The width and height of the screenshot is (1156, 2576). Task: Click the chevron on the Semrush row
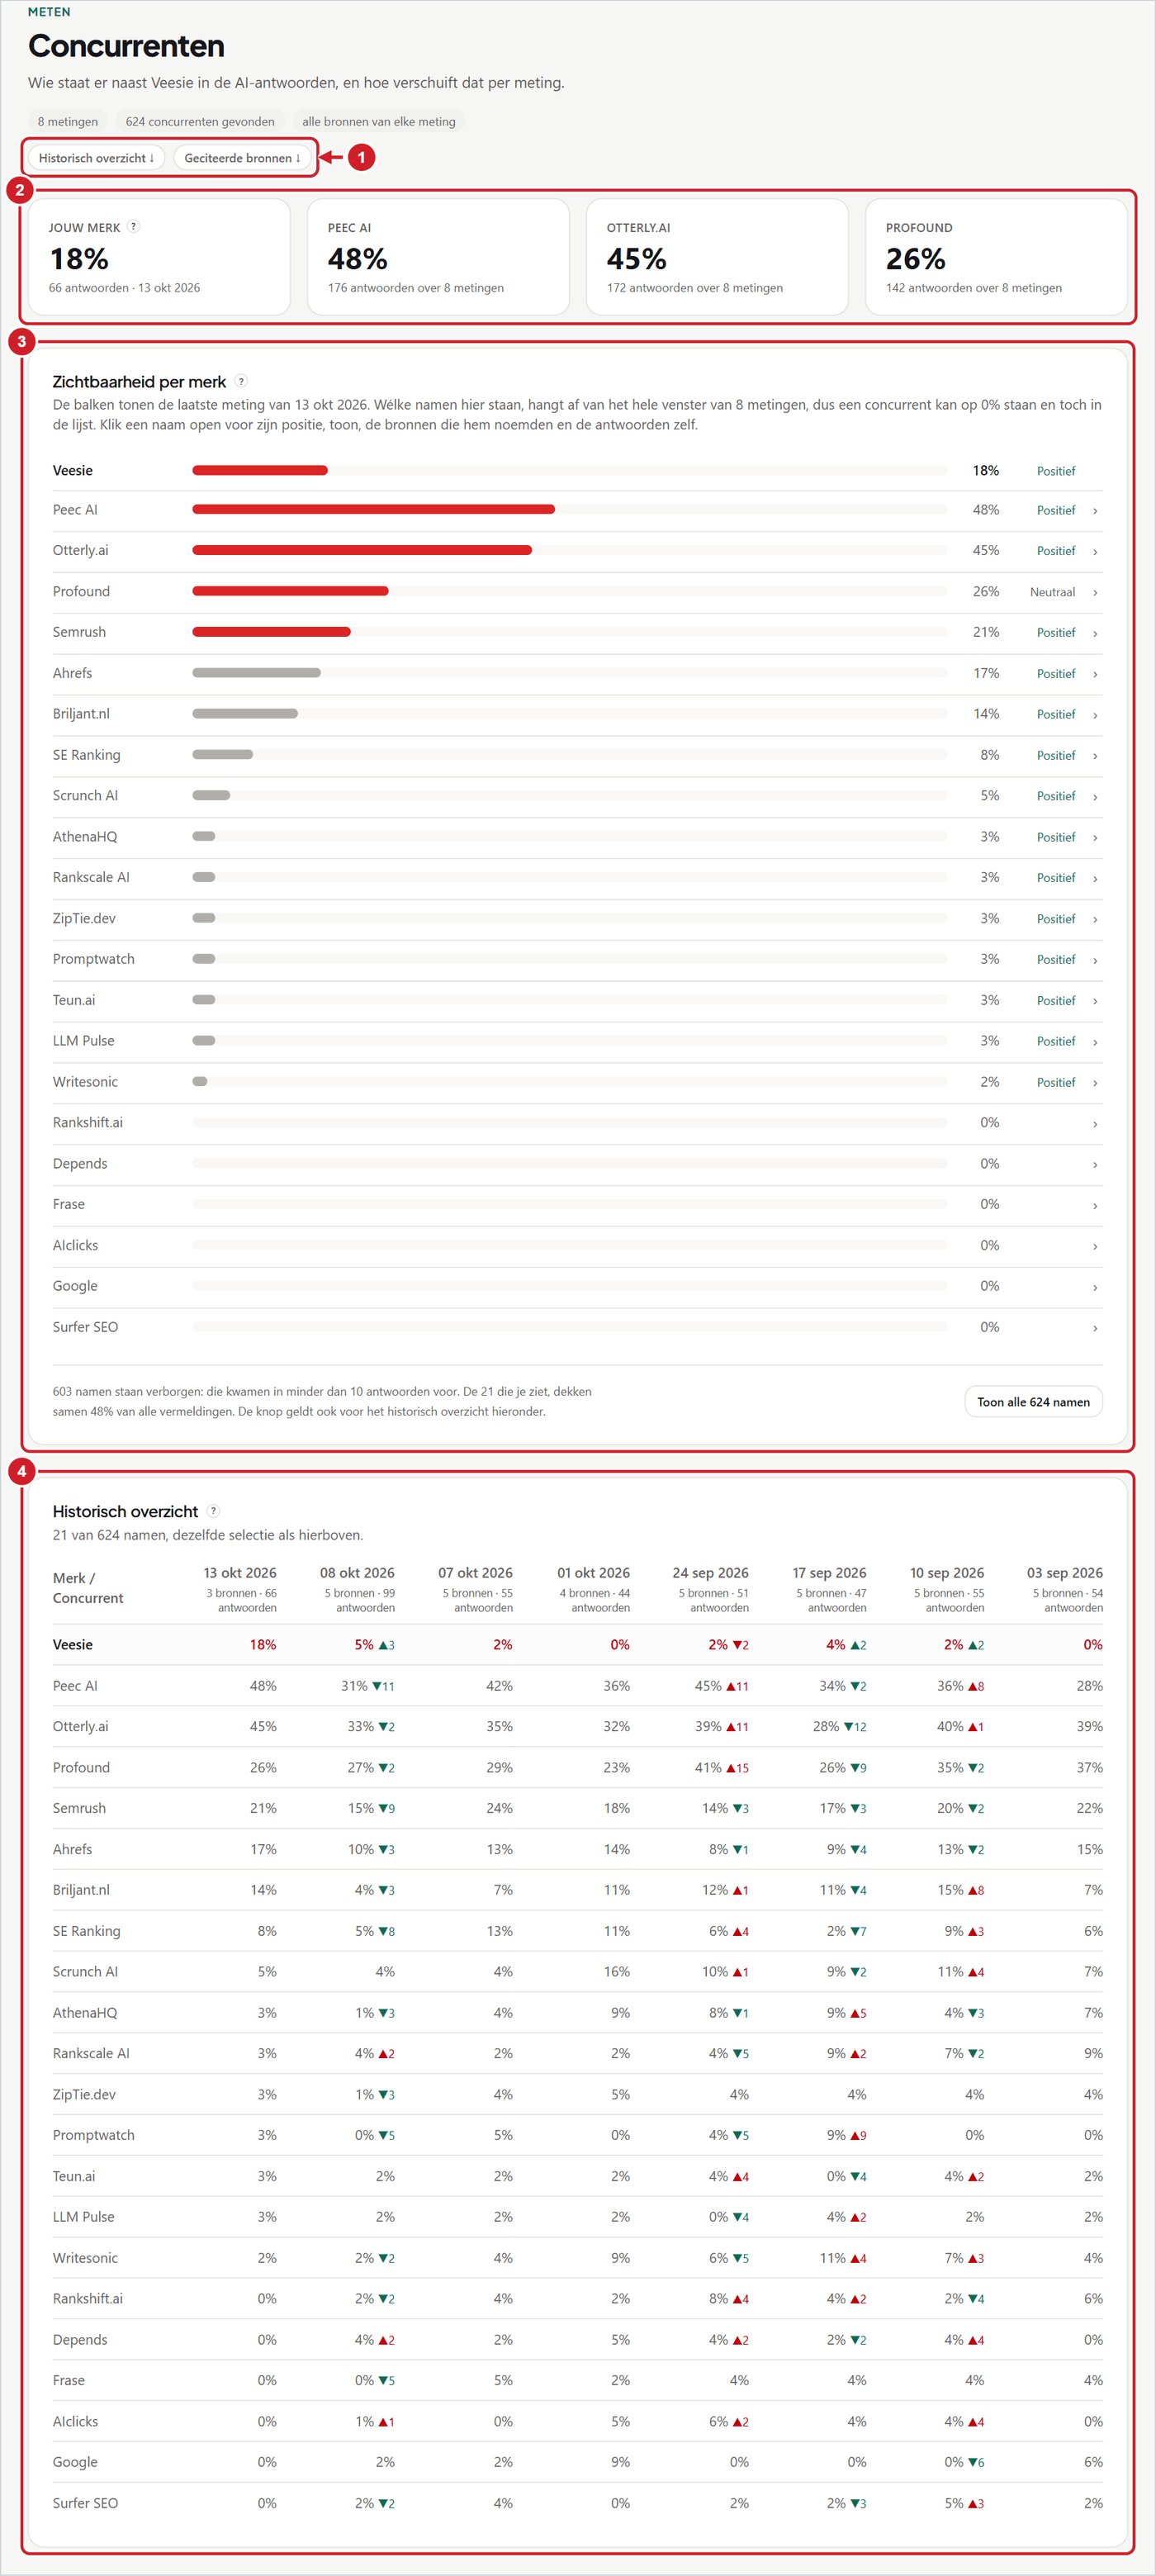tap(1095, 633)
